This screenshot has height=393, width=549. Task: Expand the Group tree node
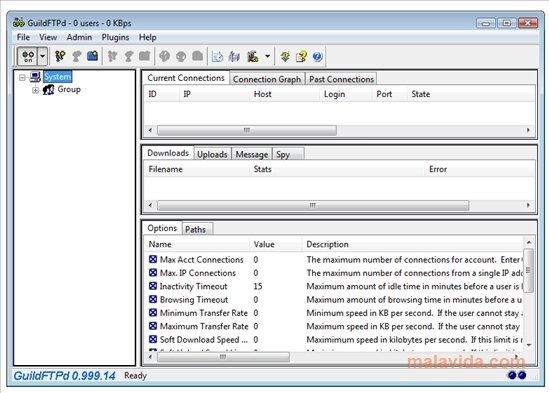[x=35, y=90]
